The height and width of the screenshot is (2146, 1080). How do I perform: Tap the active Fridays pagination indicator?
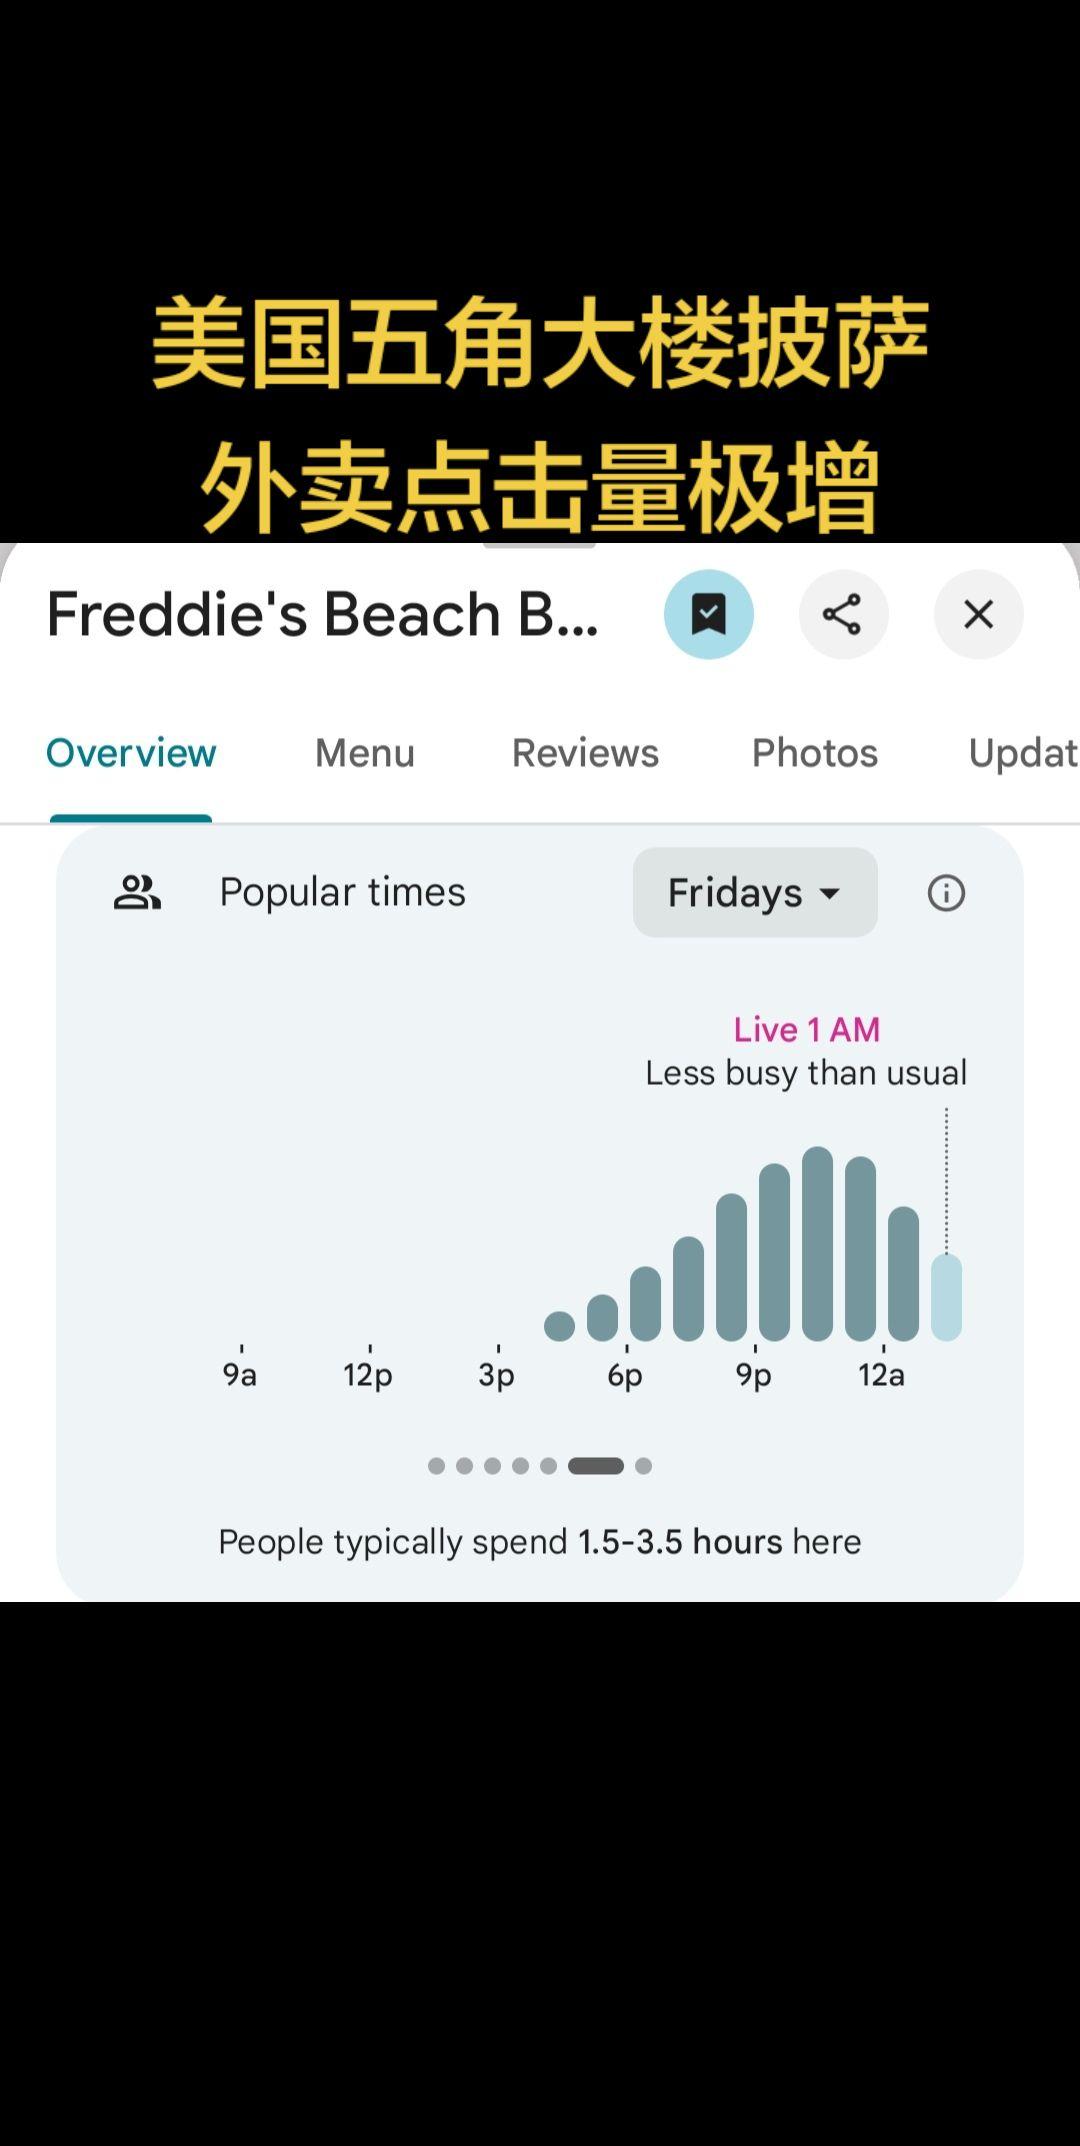point(596,1466)
